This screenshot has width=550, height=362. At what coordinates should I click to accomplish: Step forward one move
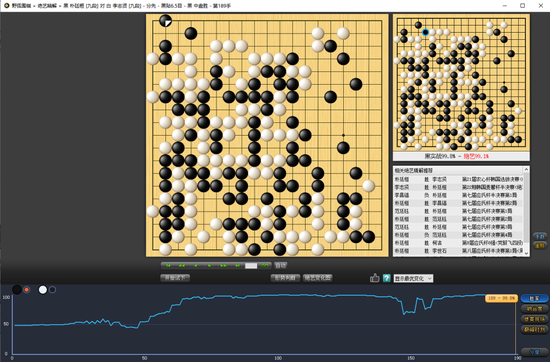click(x=209, y=266)
